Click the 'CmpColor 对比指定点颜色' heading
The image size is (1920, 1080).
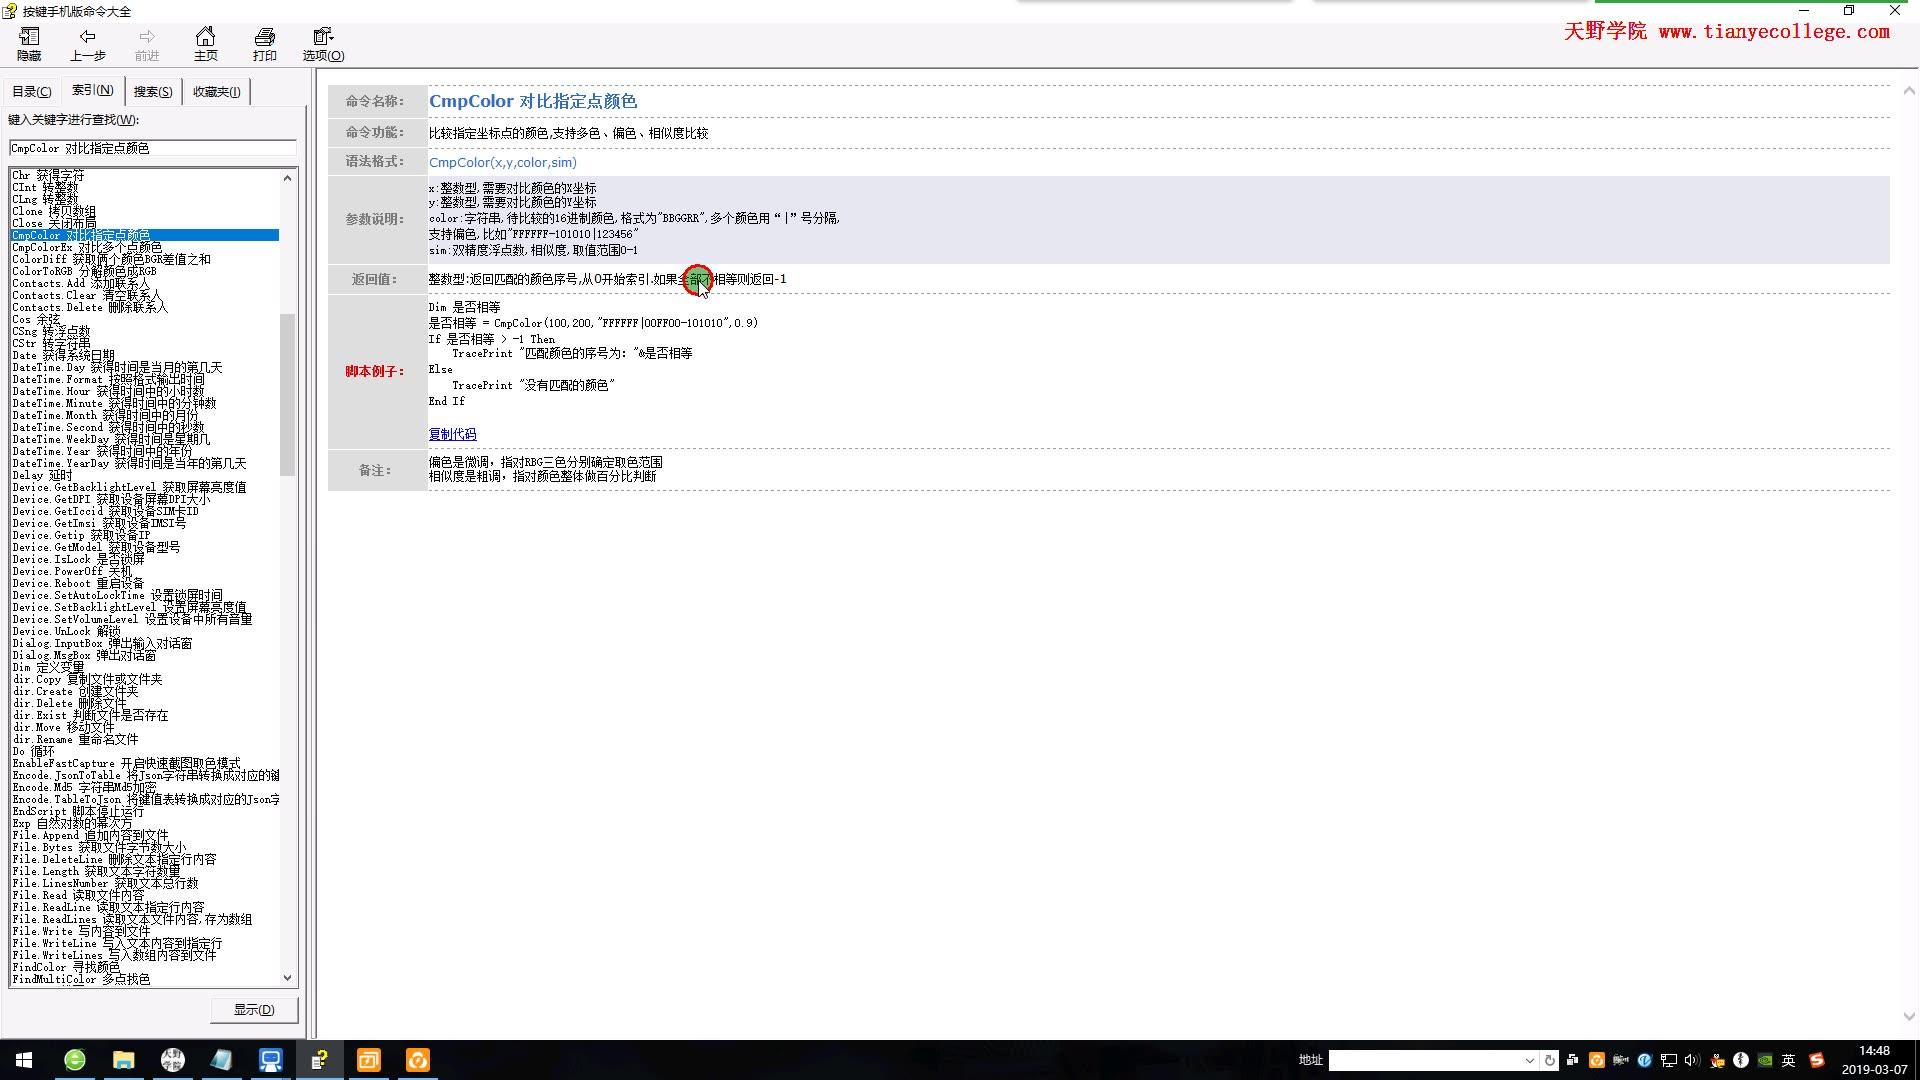533,101
